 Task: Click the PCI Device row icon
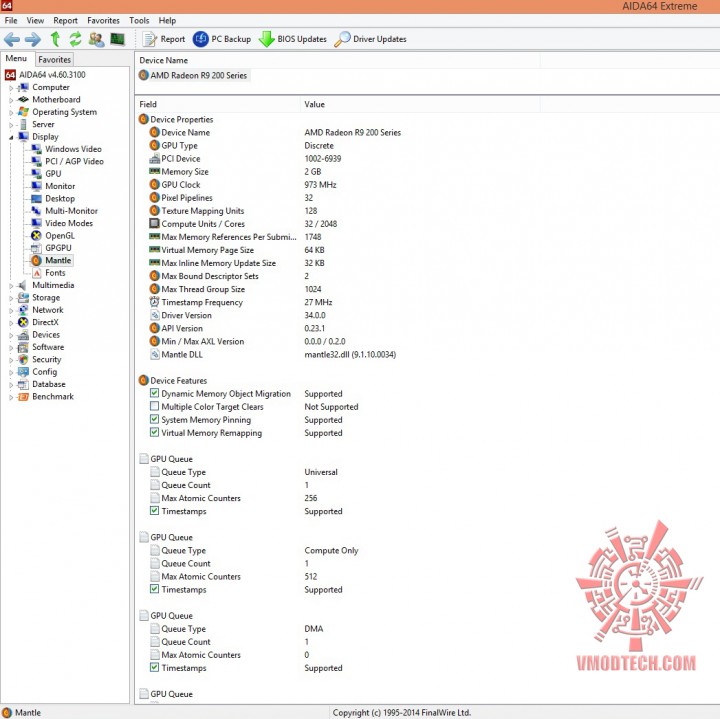coord(155,159)
